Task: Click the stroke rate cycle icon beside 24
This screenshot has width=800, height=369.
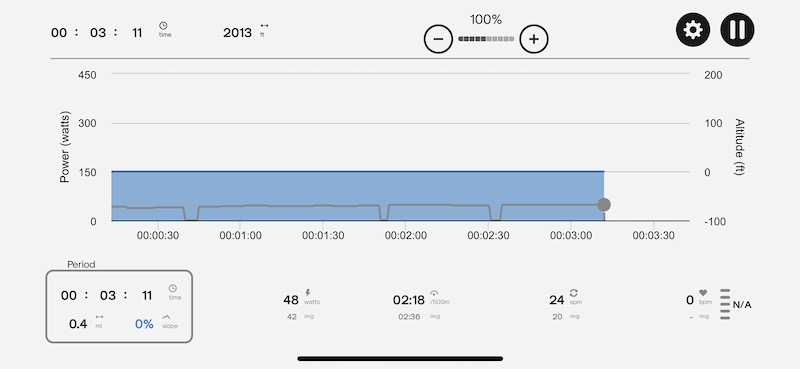Action: (573, 292)
